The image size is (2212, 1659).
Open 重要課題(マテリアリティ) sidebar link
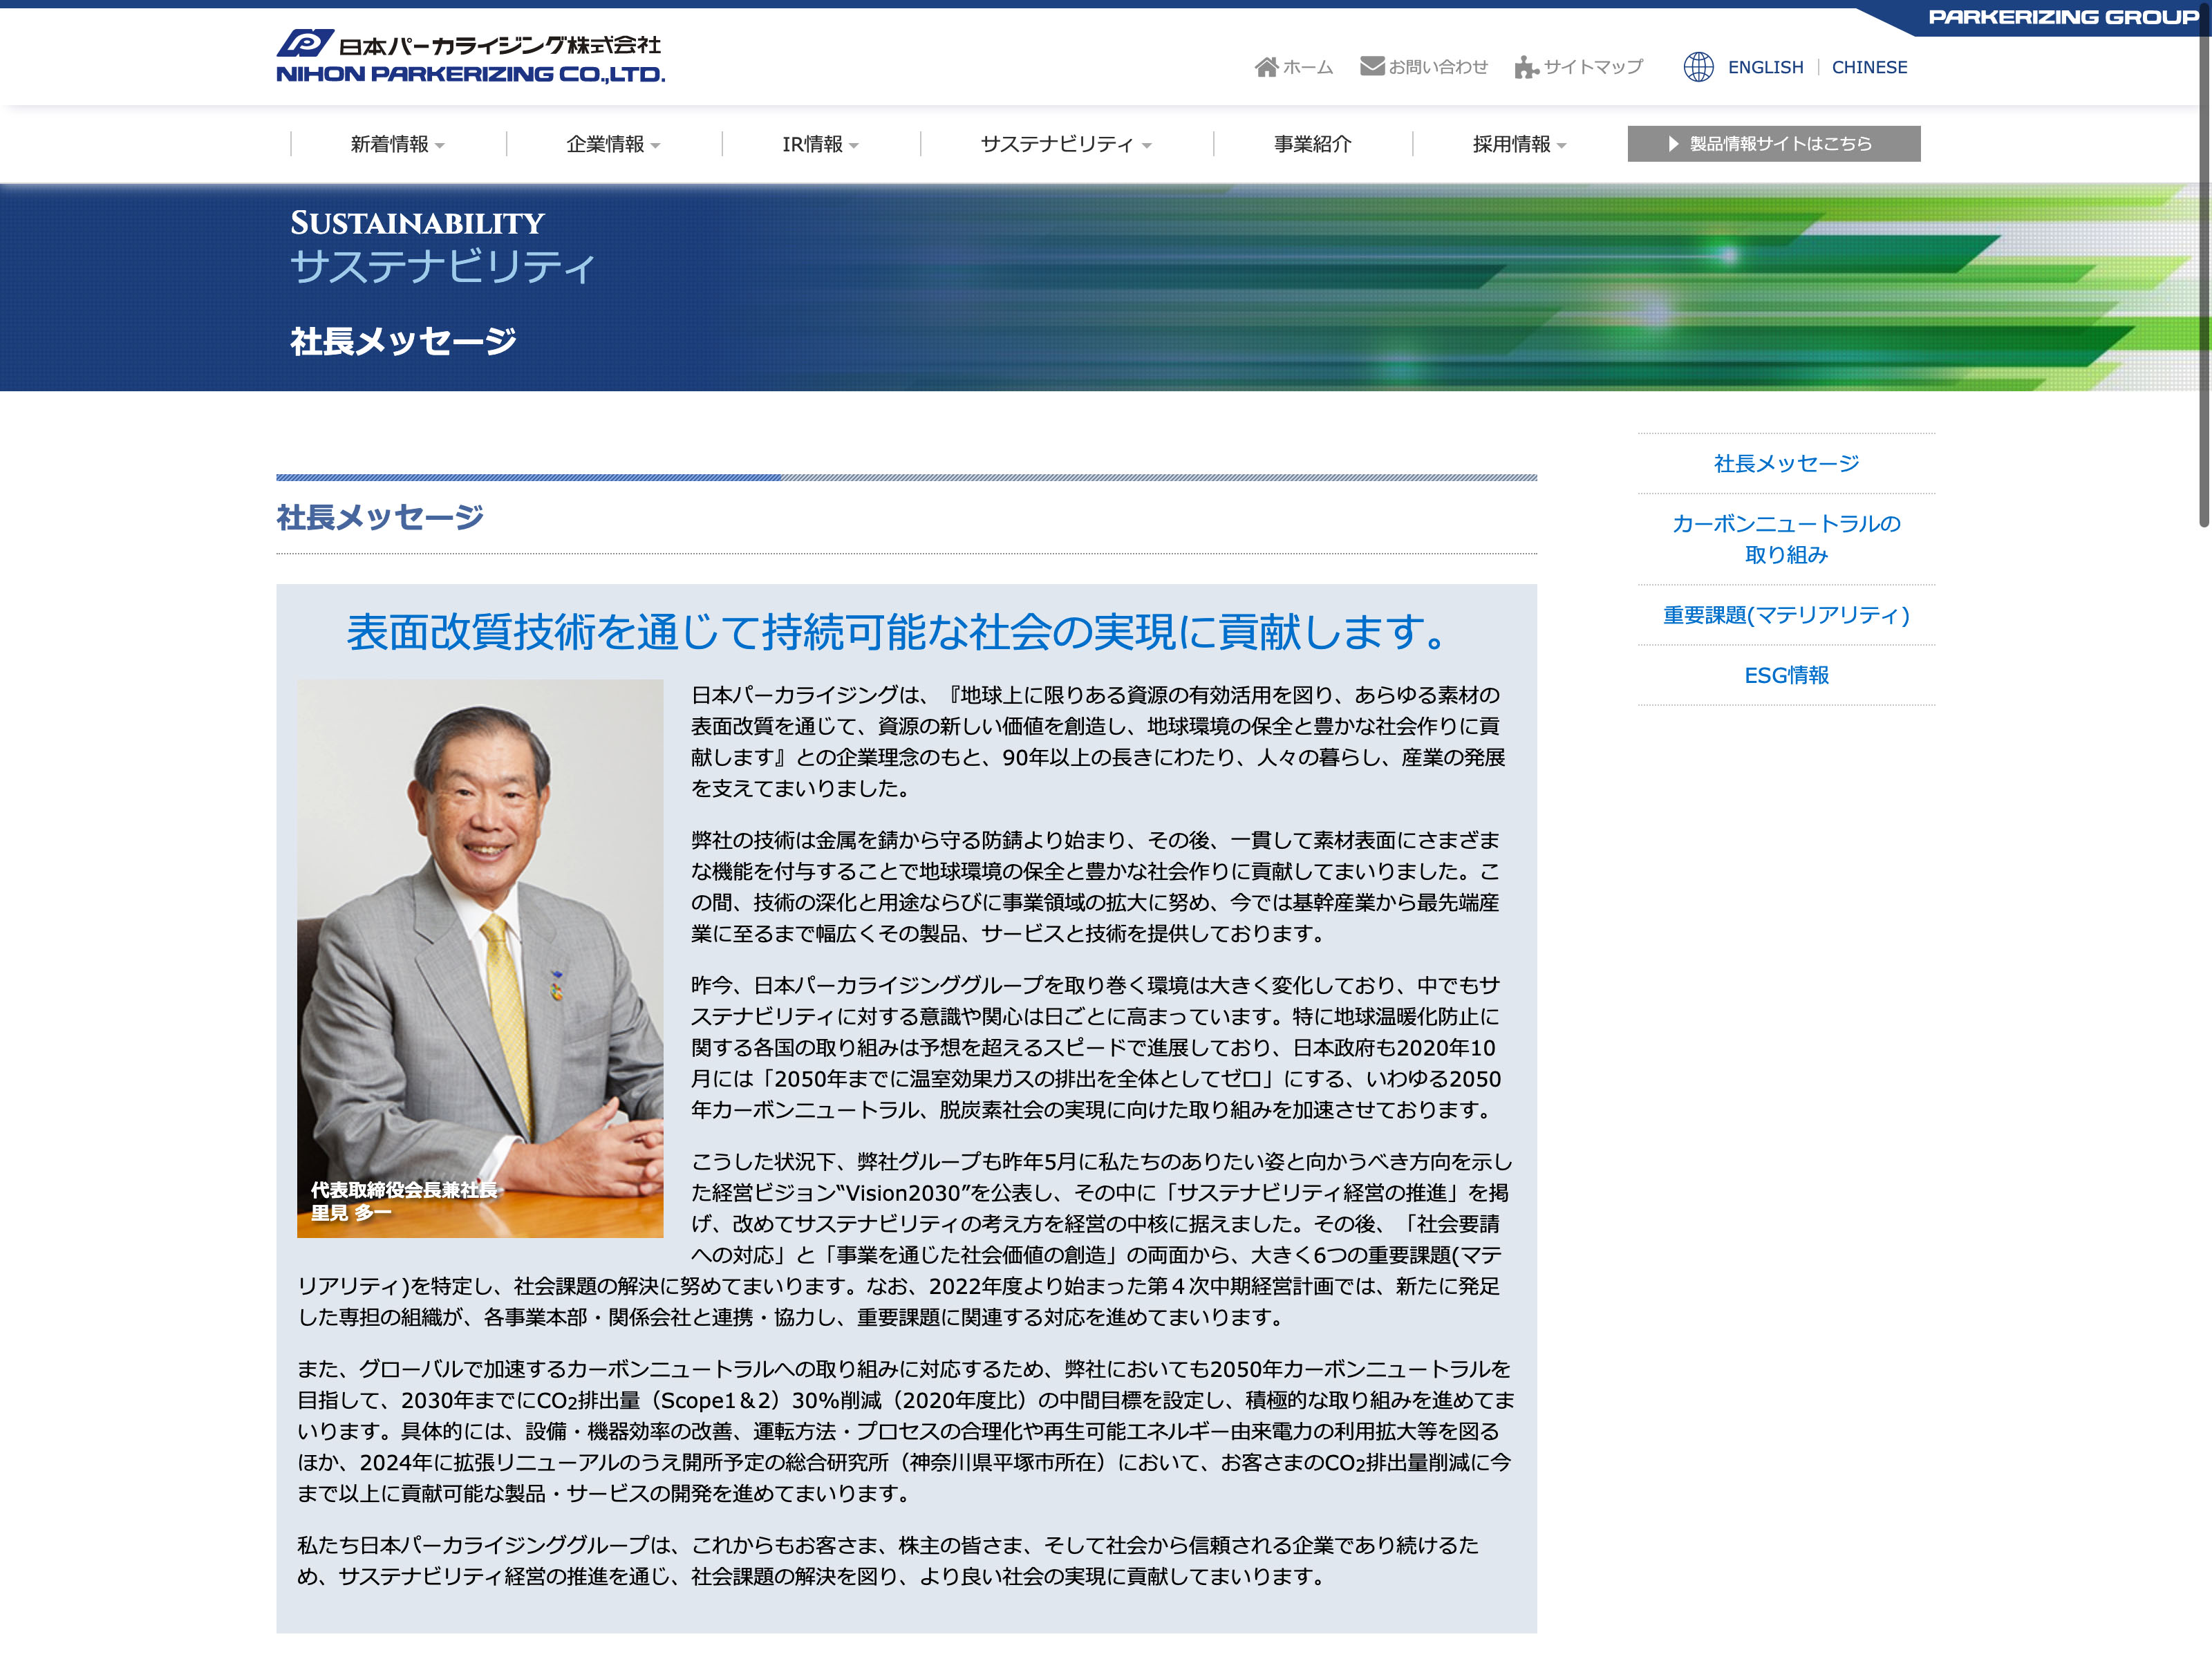(x=1786, y=615)
